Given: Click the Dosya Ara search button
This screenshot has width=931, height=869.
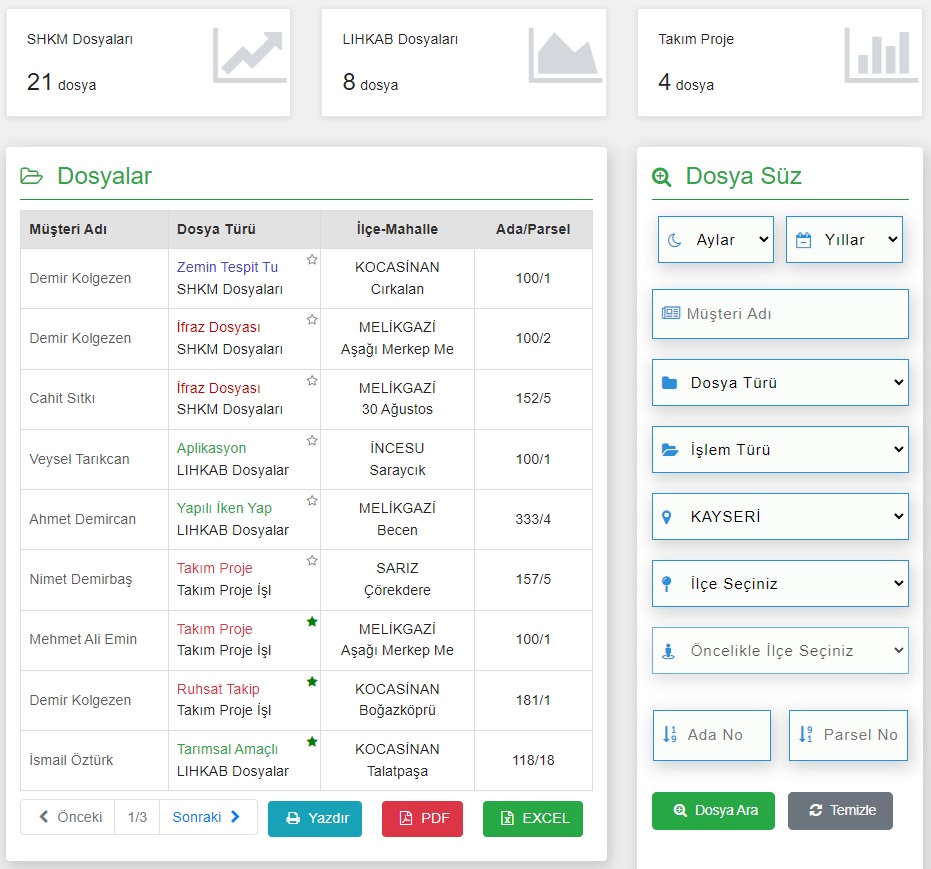Looking at the screenshot, I should tap(713, 810).
